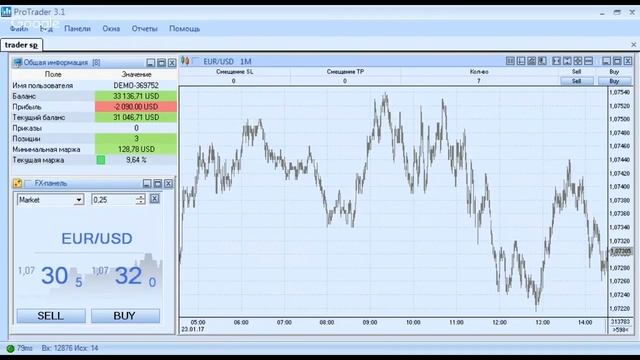640x360 pixels.
Task: Click the line-chart icon in the chart toolbar
Action: coord(531,61)
